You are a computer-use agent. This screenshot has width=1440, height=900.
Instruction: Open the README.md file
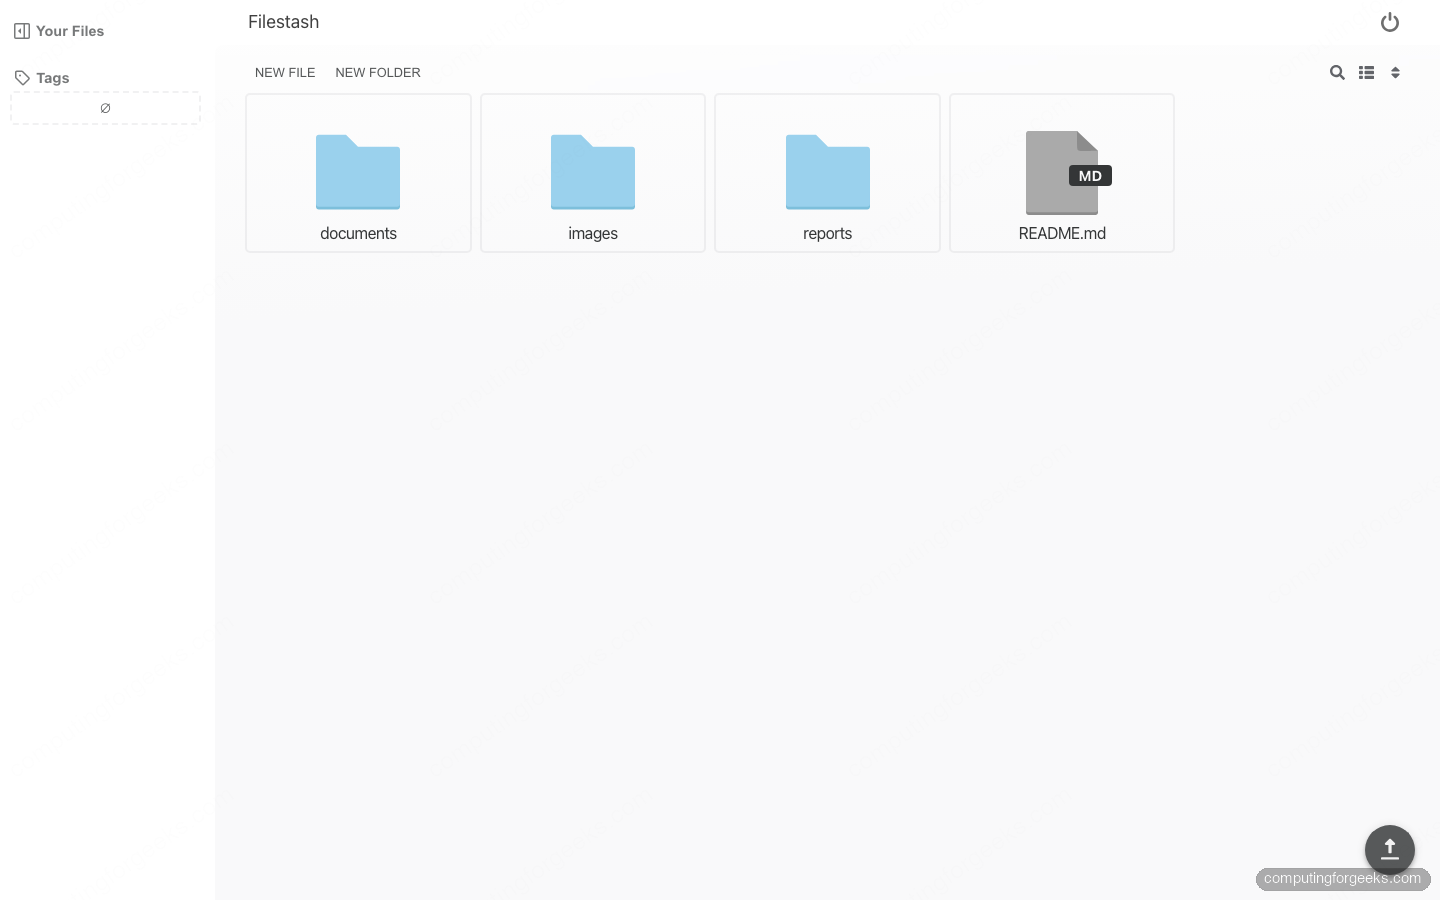(1062, 173)
